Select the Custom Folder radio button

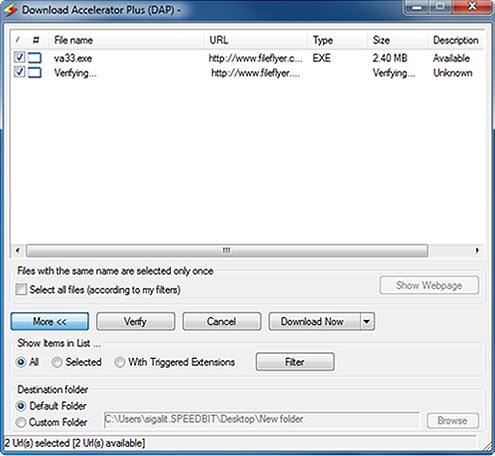coord(21,422)
